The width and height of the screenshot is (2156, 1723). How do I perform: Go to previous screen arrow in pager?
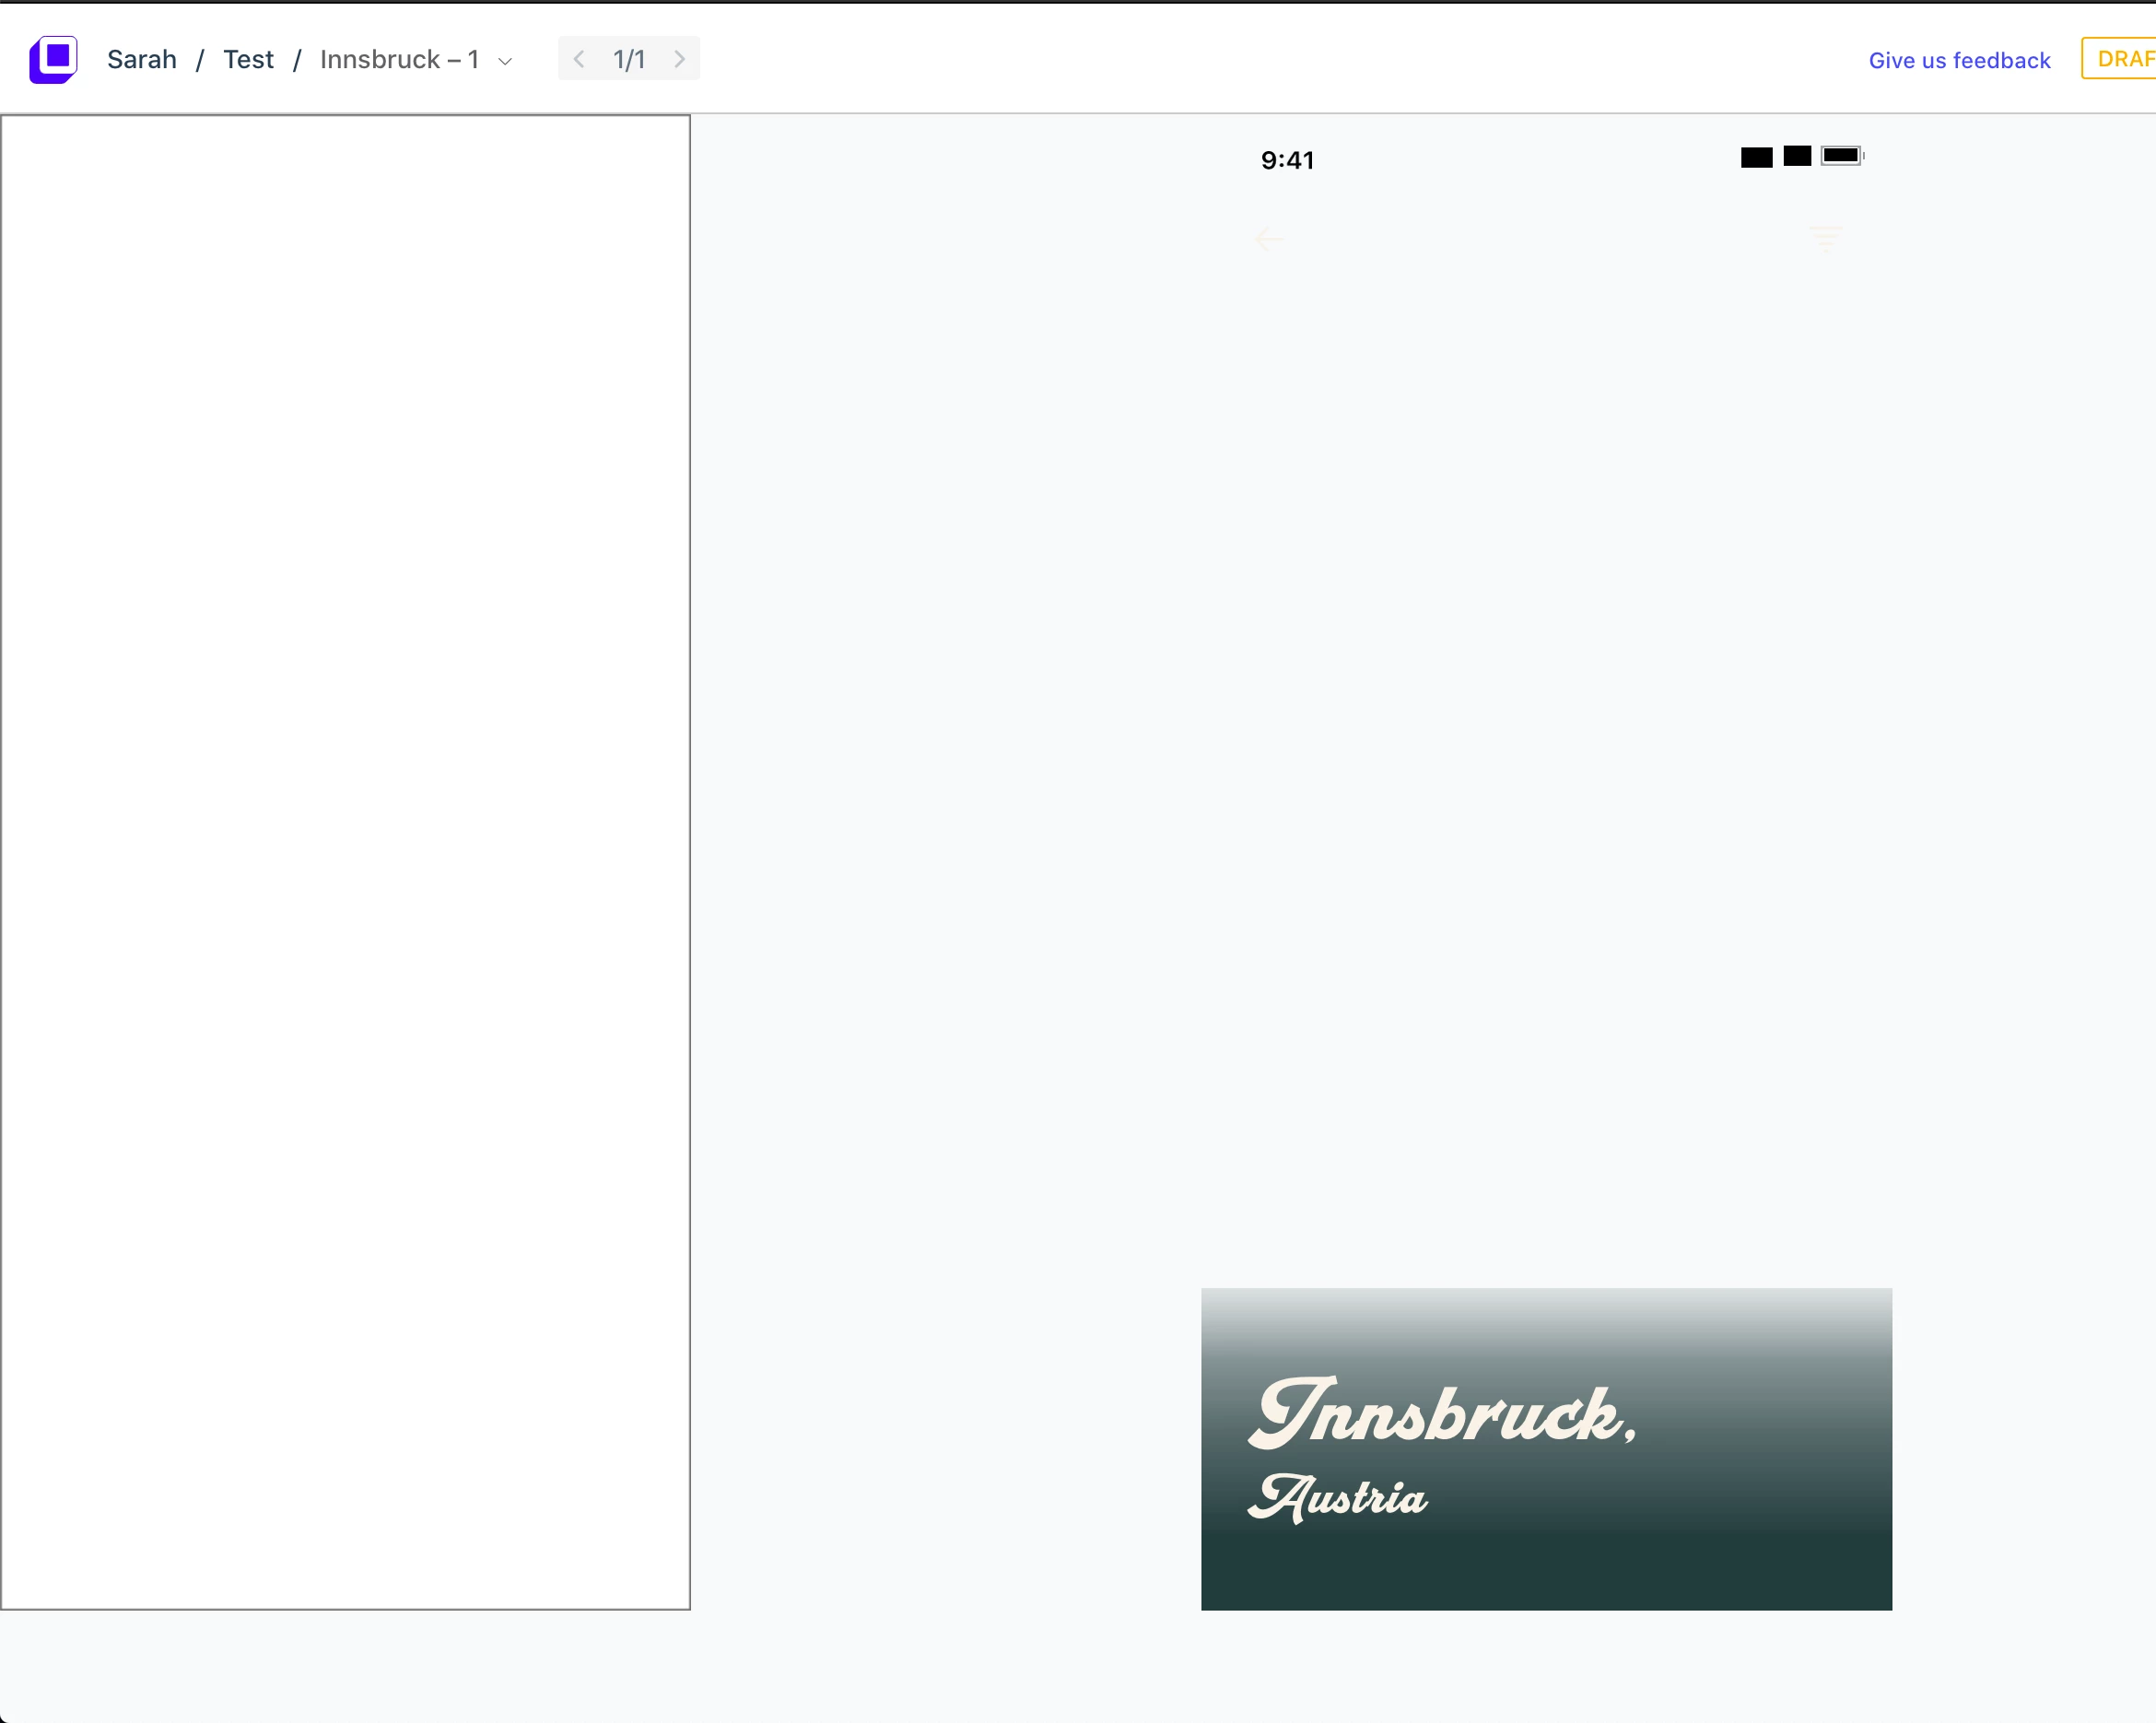click(x=579, y=59)
